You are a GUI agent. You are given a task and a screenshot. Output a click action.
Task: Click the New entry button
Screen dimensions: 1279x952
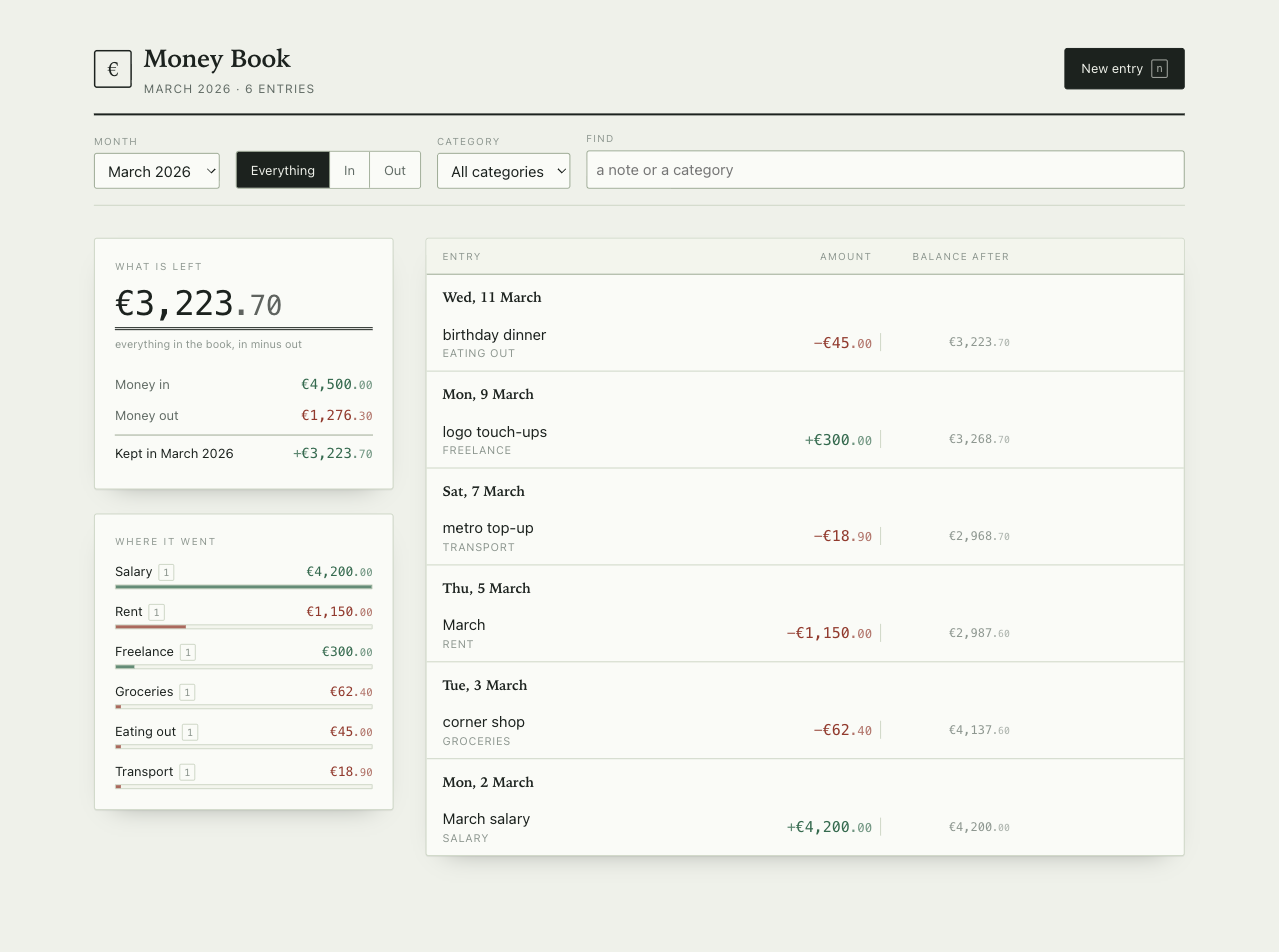click(1124, 69)
